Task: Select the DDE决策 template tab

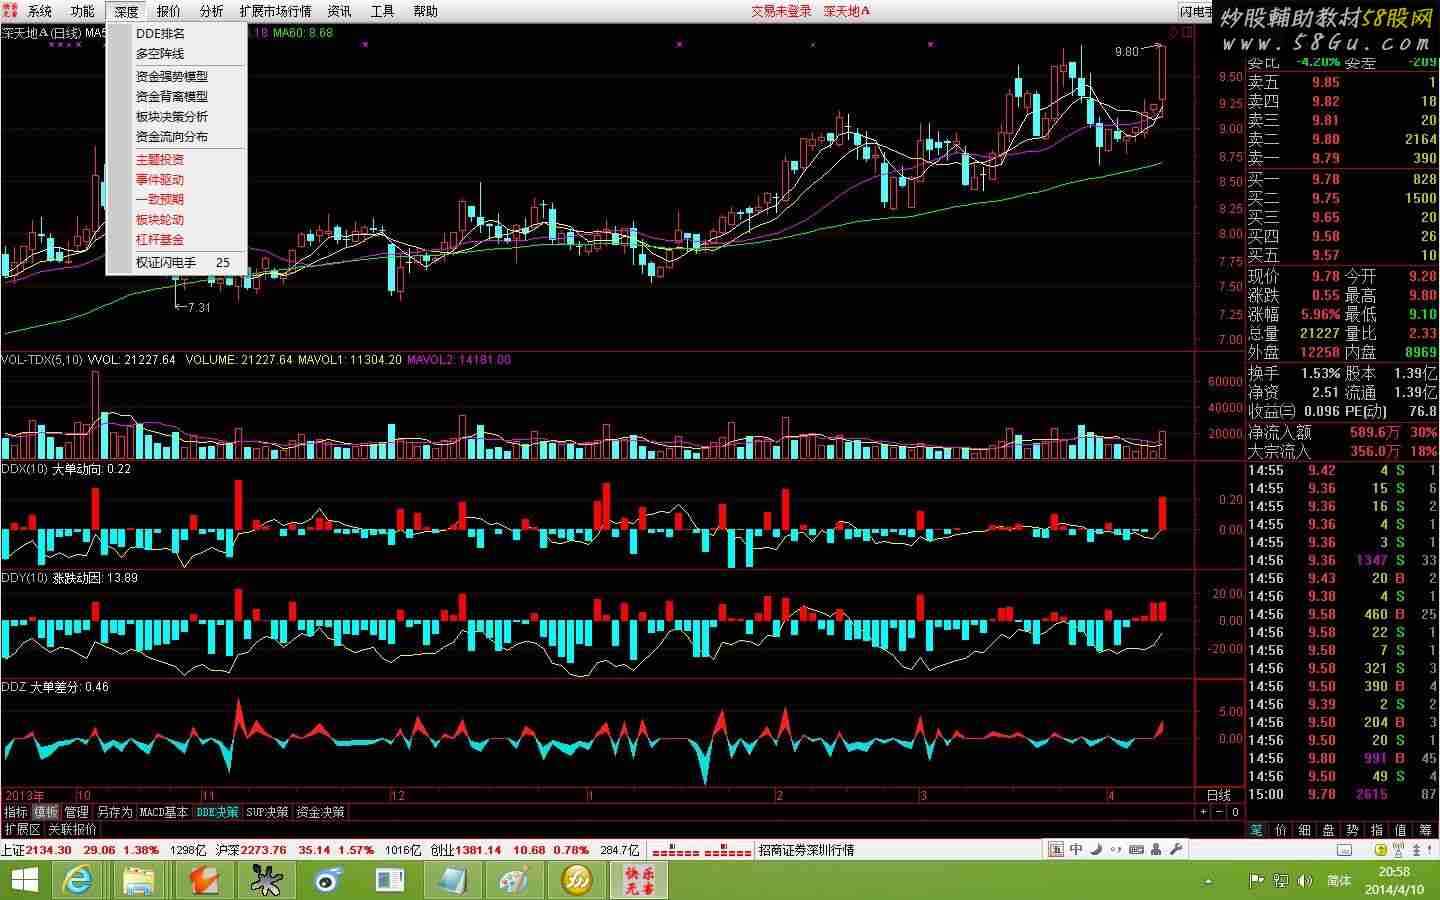Action: tap(217, 812)
